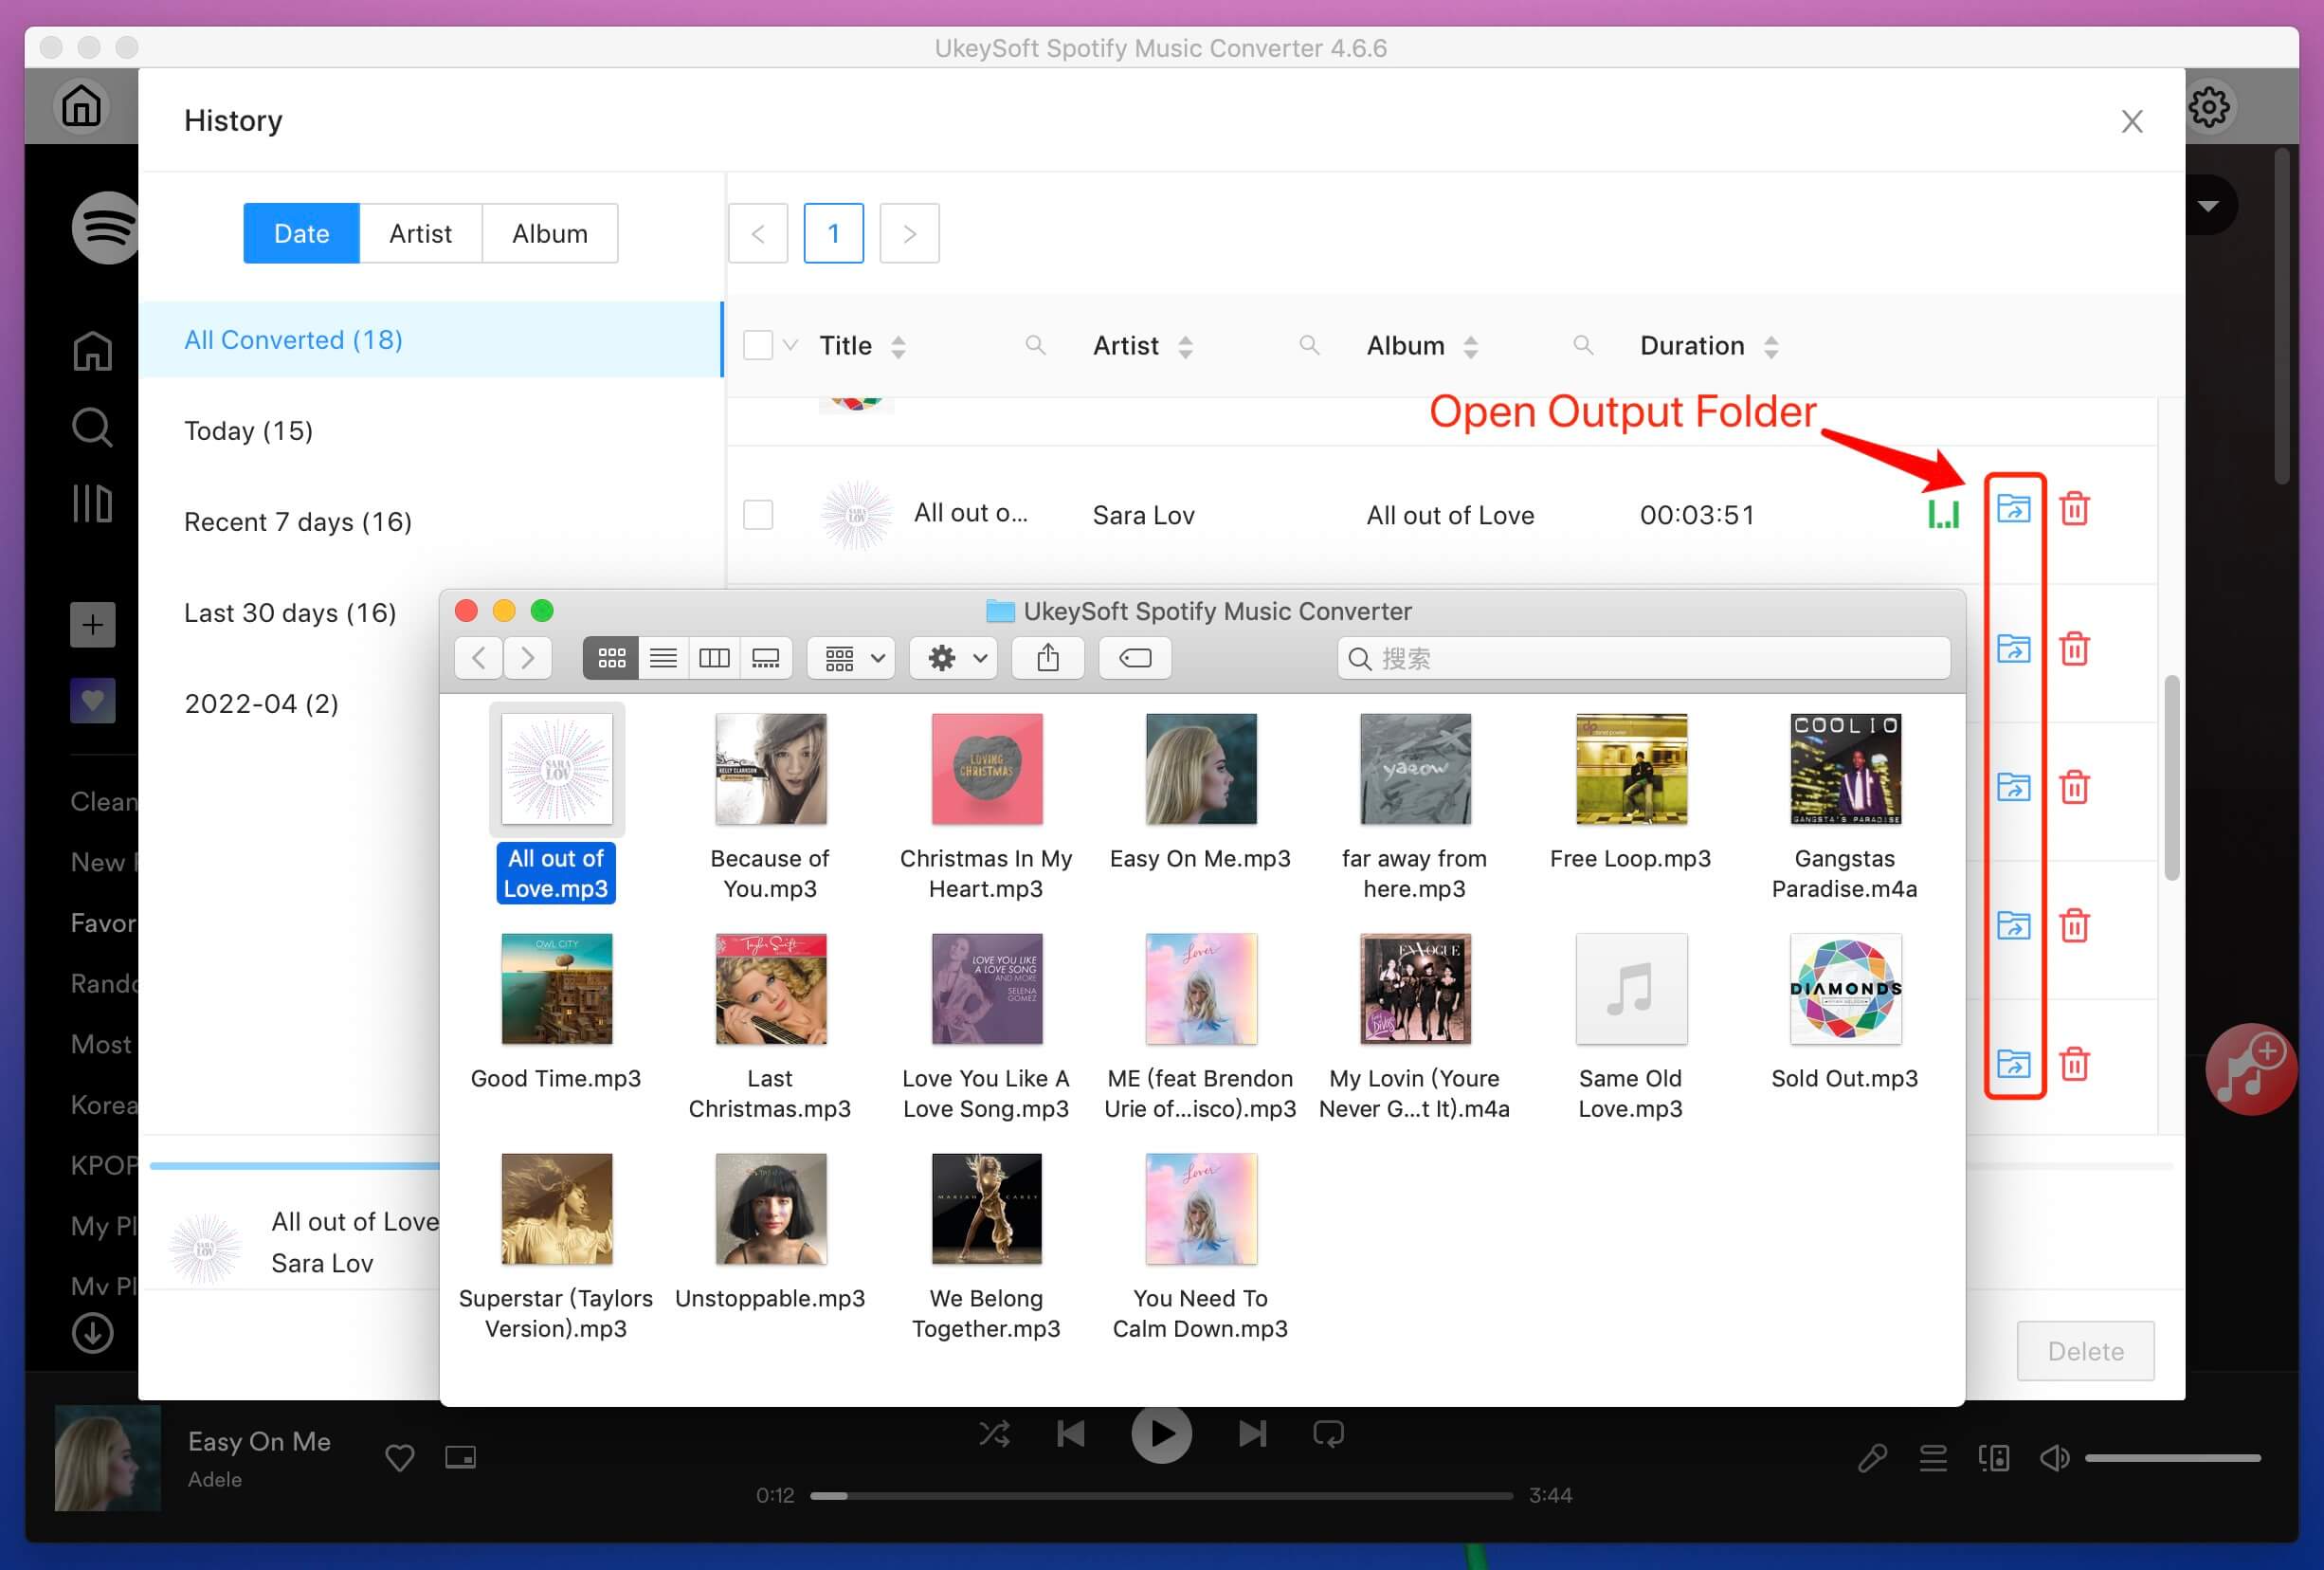
Task: Expand the next page using forward arrow
Action: (x=909, y=233)
